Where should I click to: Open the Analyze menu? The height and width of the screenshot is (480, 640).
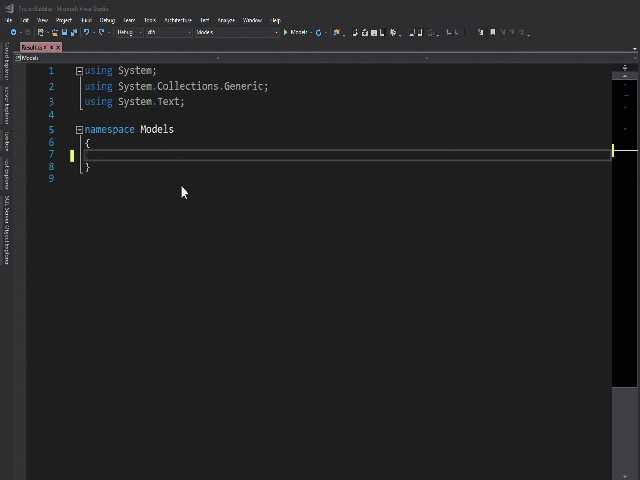click(x=226, y=20)
